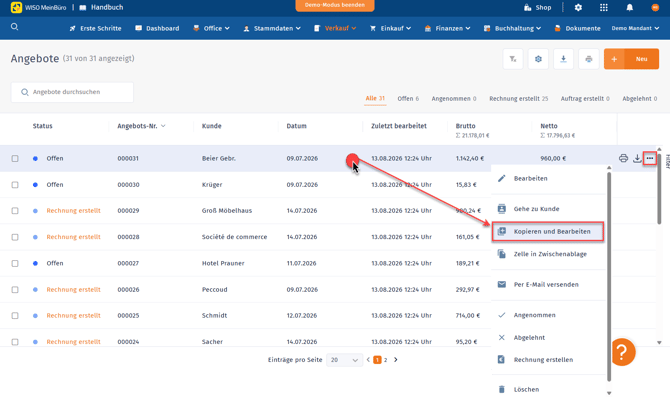Click the orange user avatar icon
This screenshot has height=397, width=670.
coord(655,7)
